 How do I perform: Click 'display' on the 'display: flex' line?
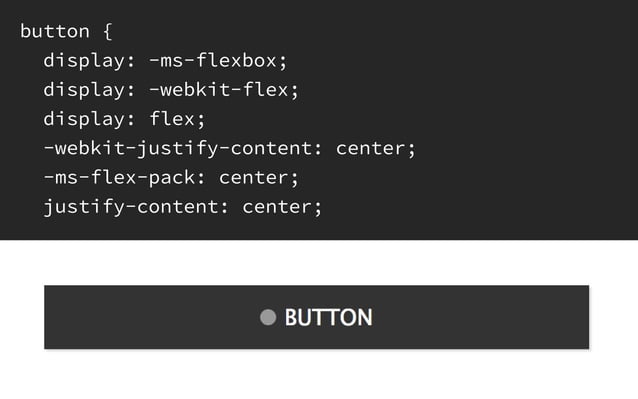coord(84,120)
